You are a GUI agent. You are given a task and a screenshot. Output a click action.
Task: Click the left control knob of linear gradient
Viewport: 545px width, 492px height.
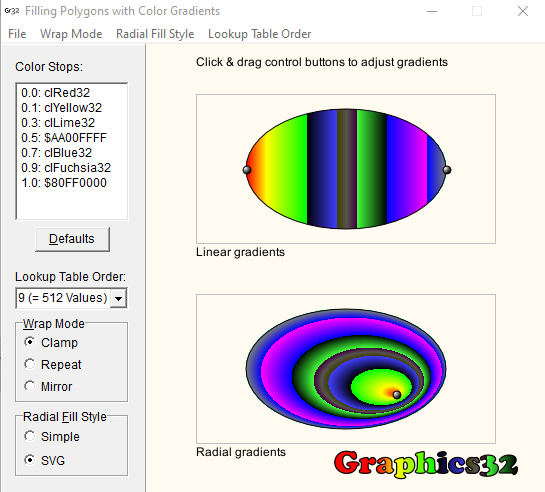point(247,170)
